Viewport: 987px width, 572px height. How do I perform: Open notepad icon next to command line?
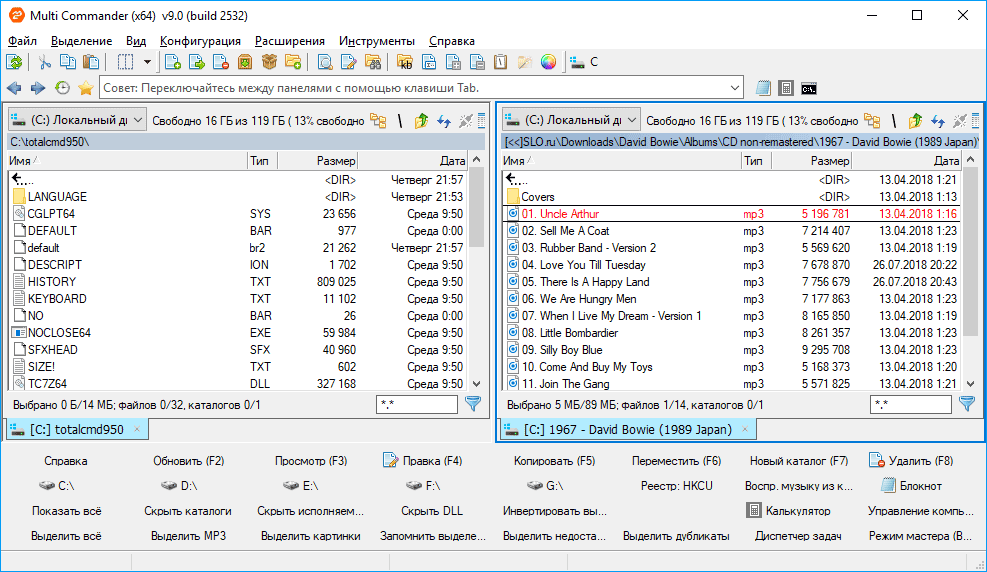click(763, 88)
